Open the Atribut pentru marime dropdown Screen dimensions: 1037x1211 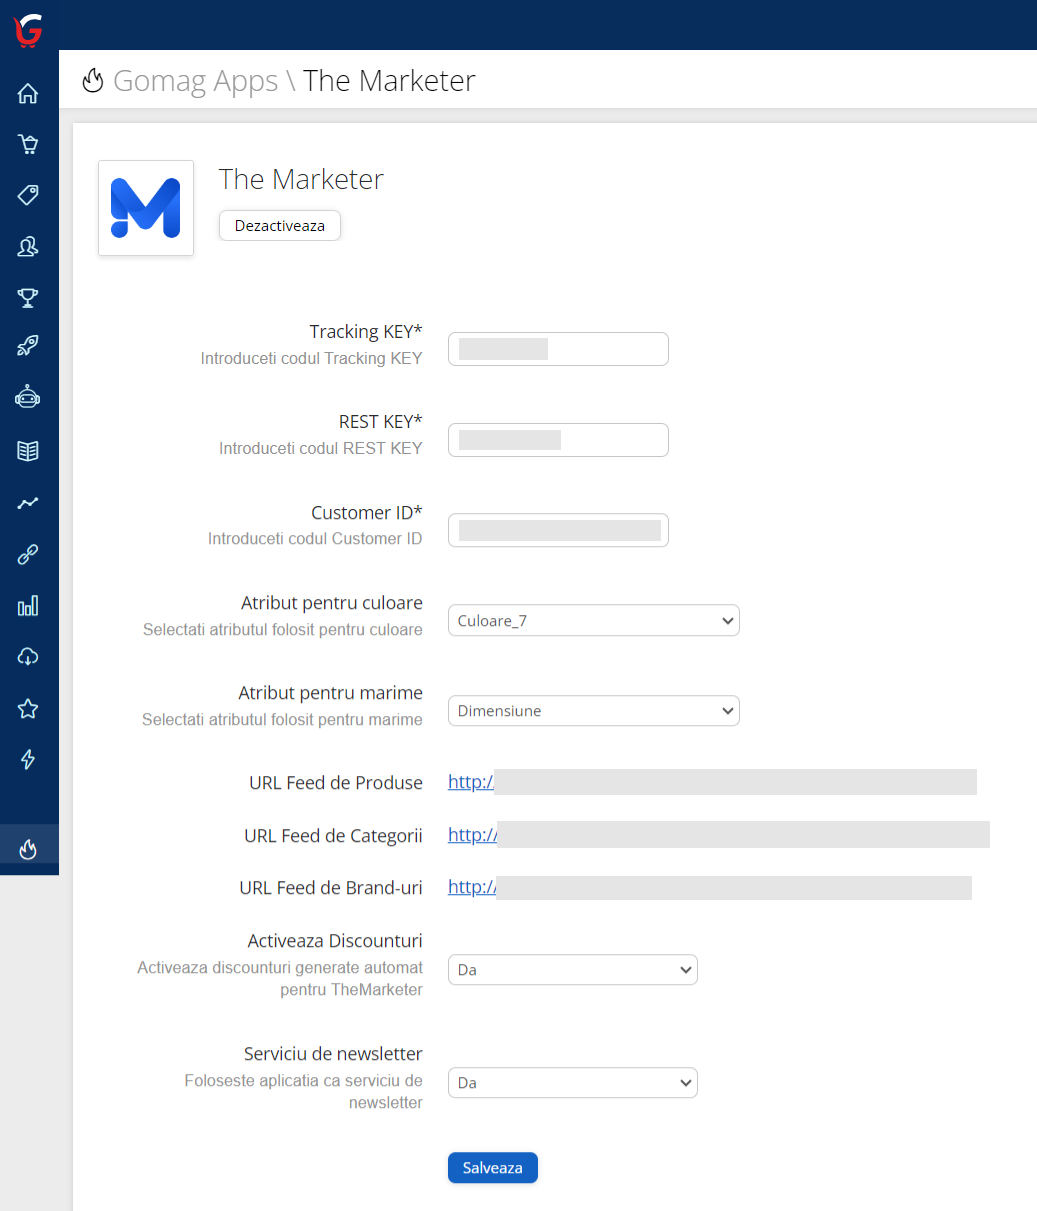click(593, 711)
